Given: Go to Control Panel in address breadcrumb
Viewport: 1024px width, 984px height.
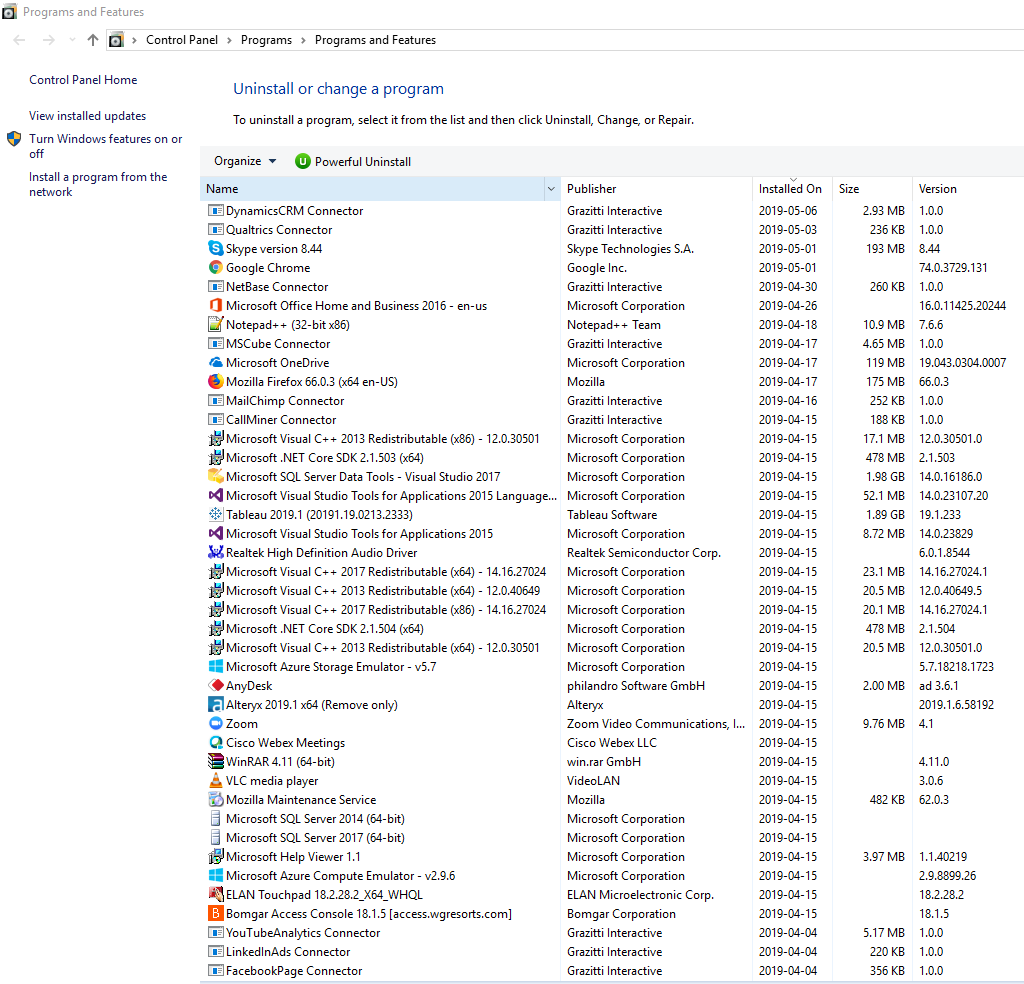Looking at the screenshot, I should (x=182, y=40).
